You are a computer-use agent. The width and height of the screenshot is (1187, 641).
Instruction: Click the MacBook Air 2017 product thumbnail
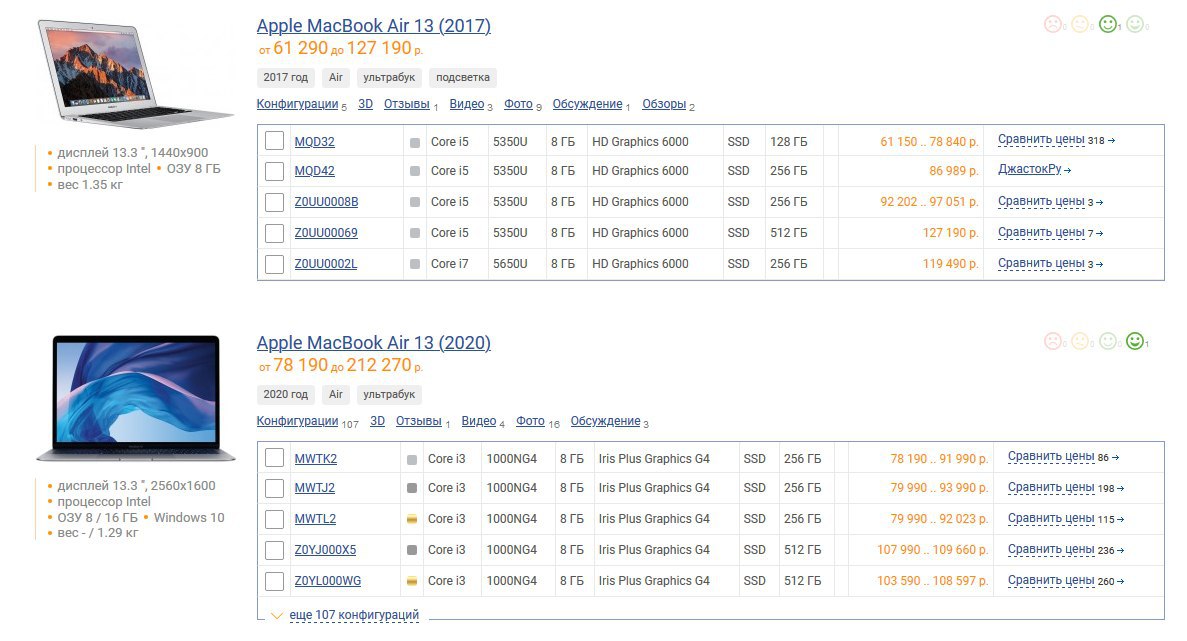pyautogui.click(x=135, y=73)
